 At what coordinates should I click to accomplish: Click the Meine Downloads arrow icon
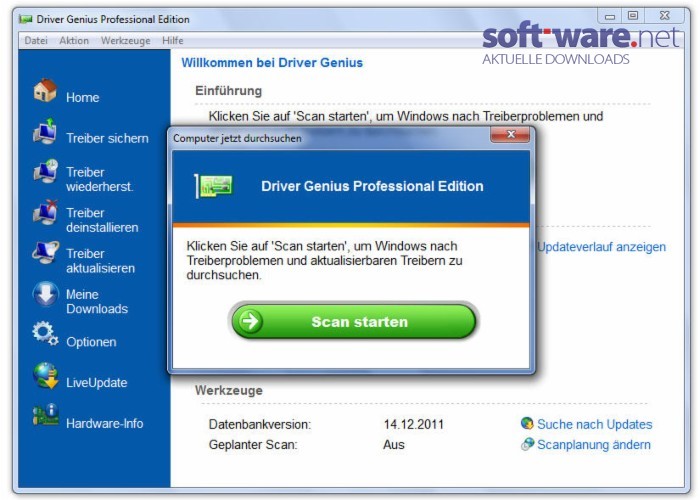coord(46,294)
